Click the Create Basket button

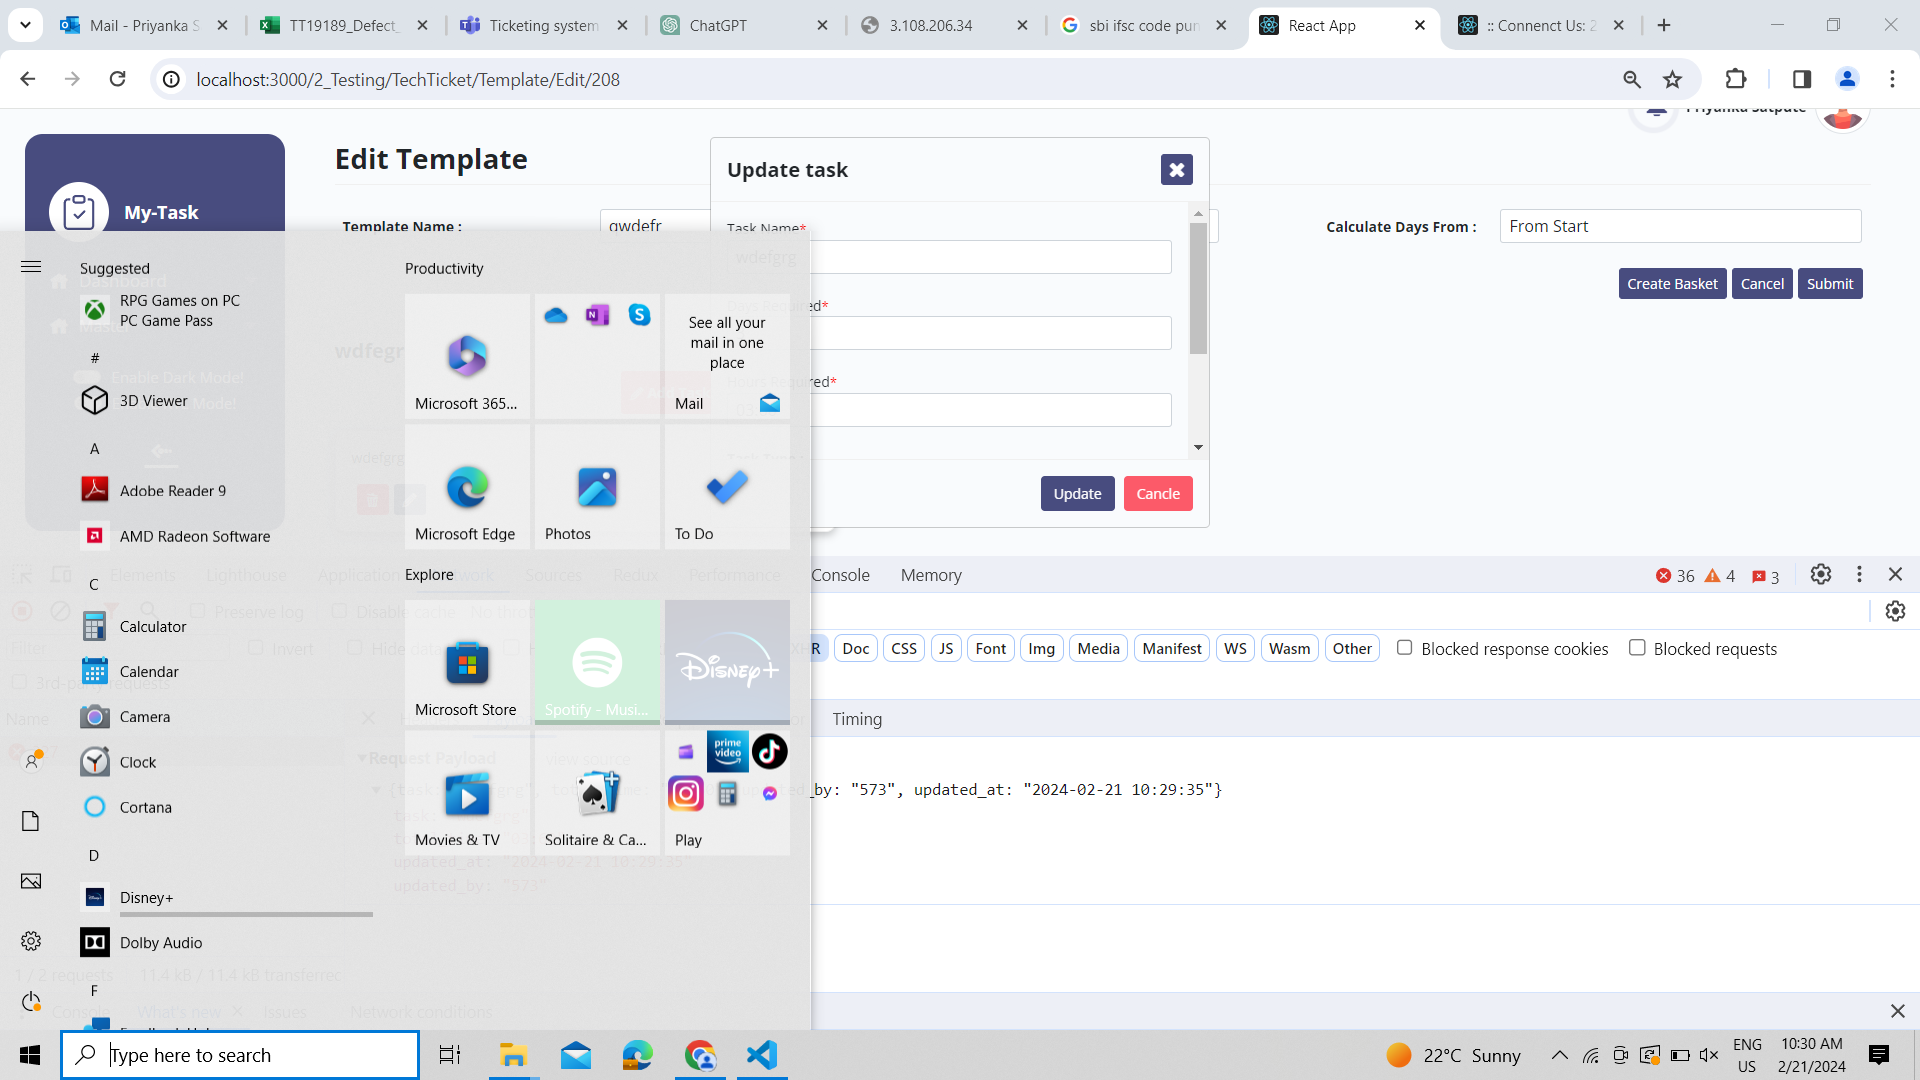pyautogui.click(x=1672, y=284)
